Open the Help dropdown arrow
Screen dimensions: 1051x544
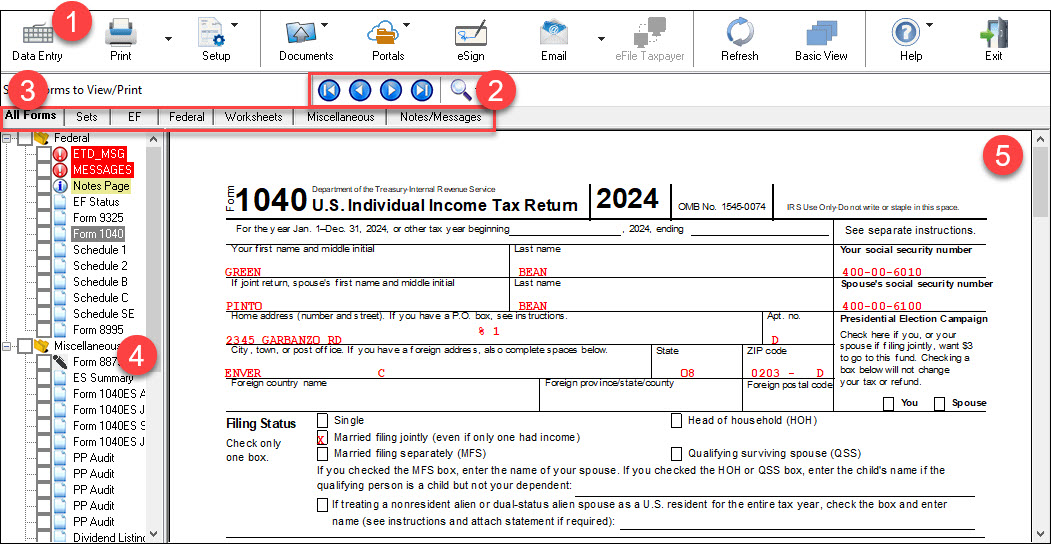[930, 25]
